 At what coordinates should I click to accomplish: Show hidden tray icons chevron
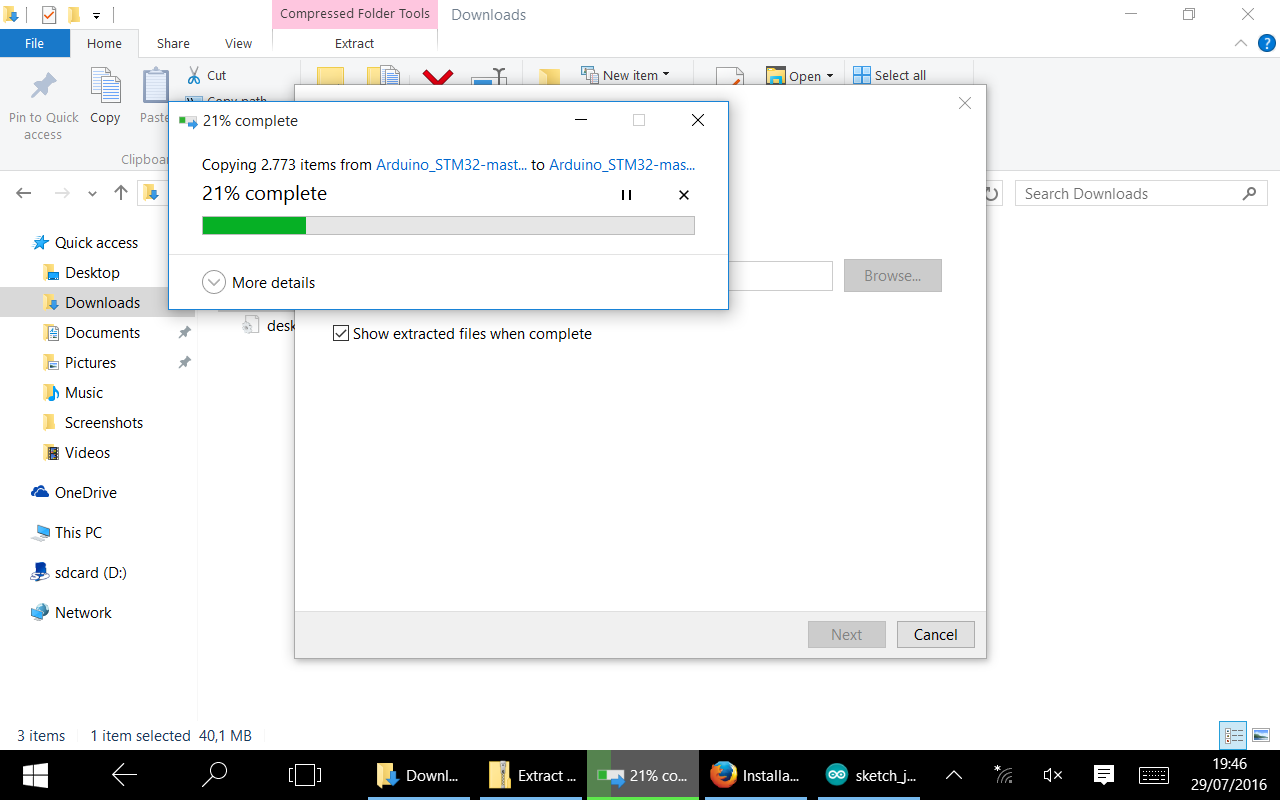954,775
